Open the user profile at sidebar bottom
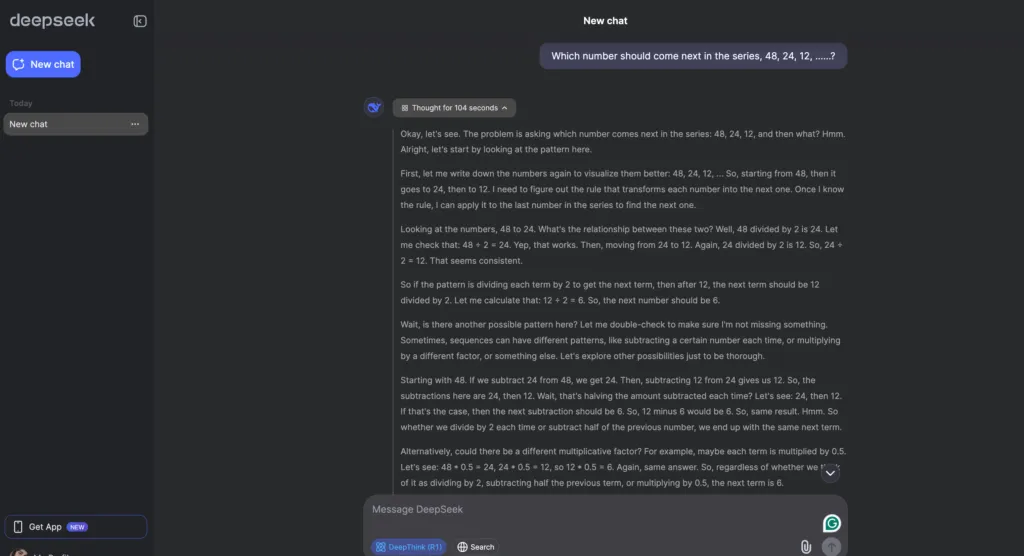This screenshot has height=556, width=1024. (40, 552)
